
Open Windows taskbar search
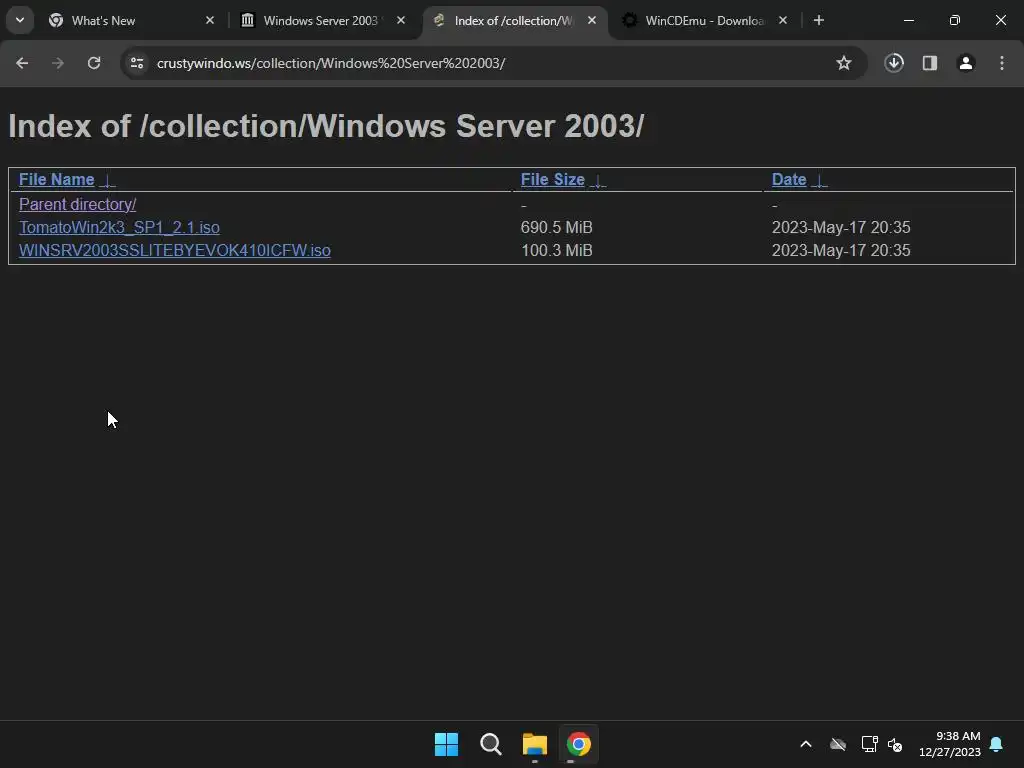coord(490,744)
